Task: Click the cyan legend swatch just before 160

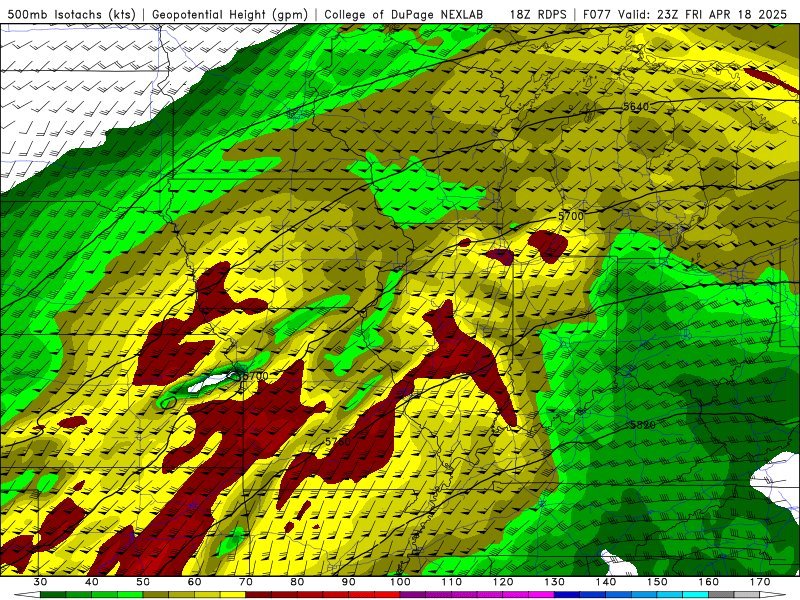Action: [696, 595]
